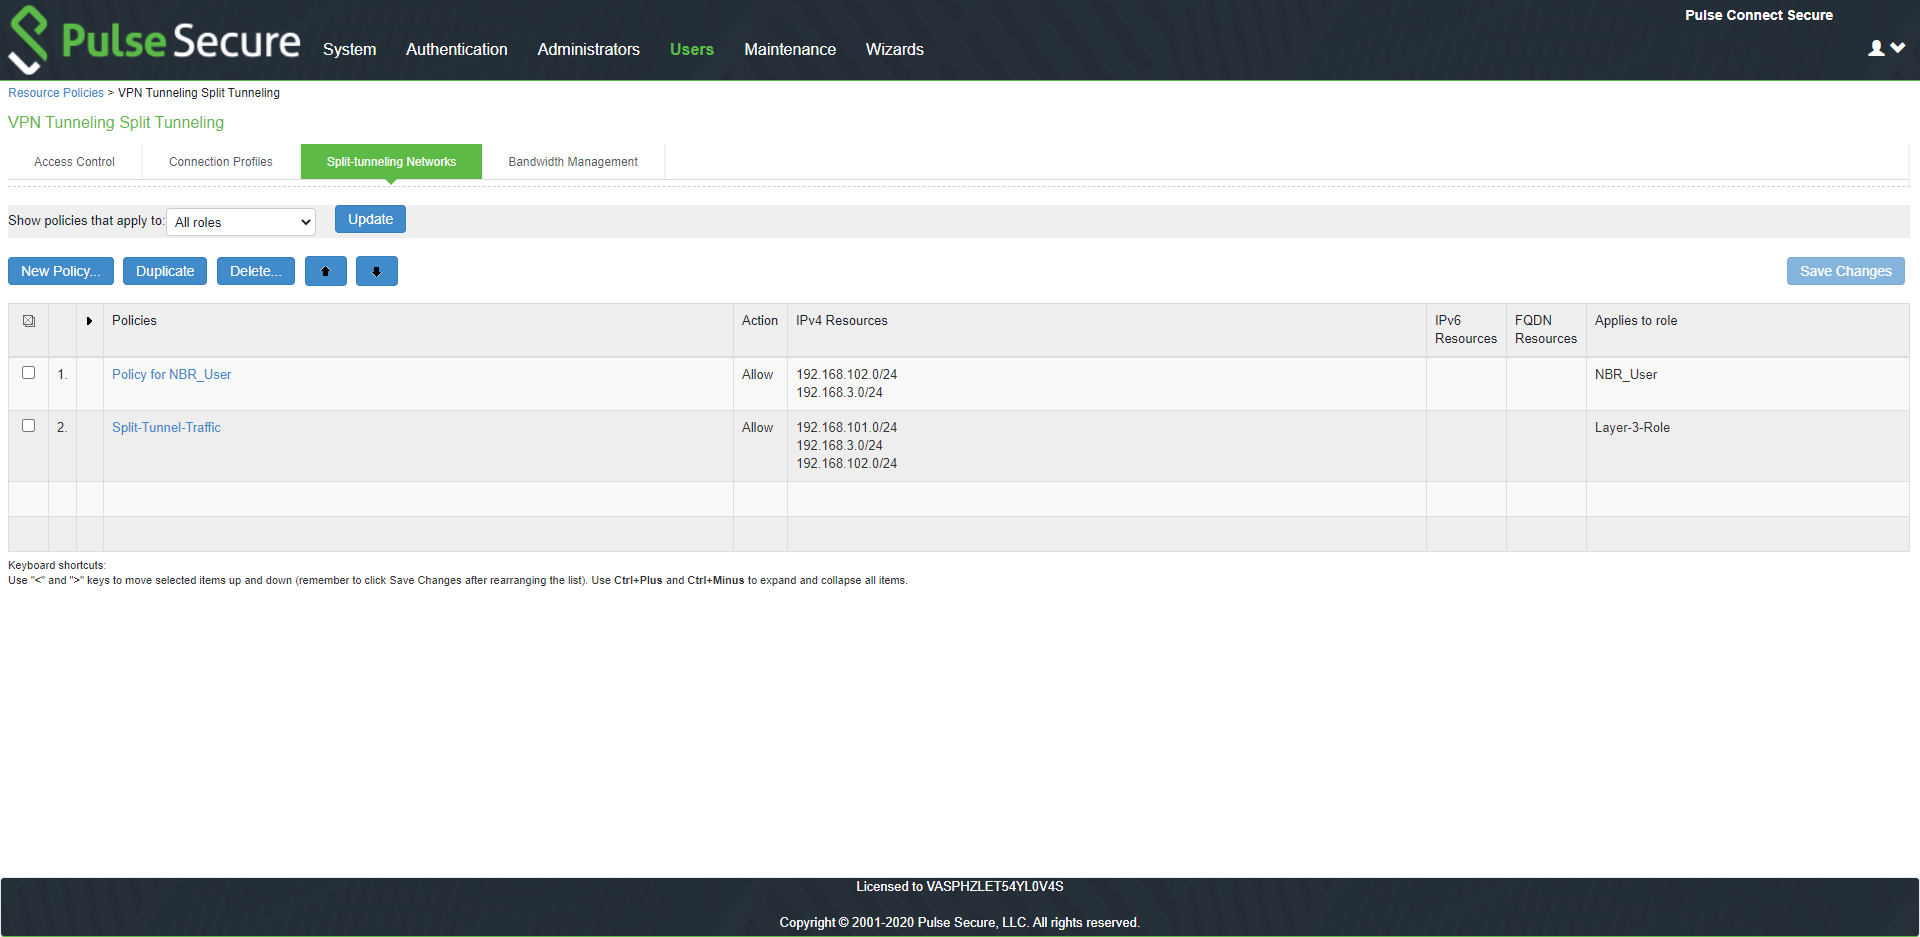Click 192.168.101.0/24 in Split-Tunnel-Traffic row
Image resolution: width=1920 pixels, height=937 pixels.
(847, 427)
